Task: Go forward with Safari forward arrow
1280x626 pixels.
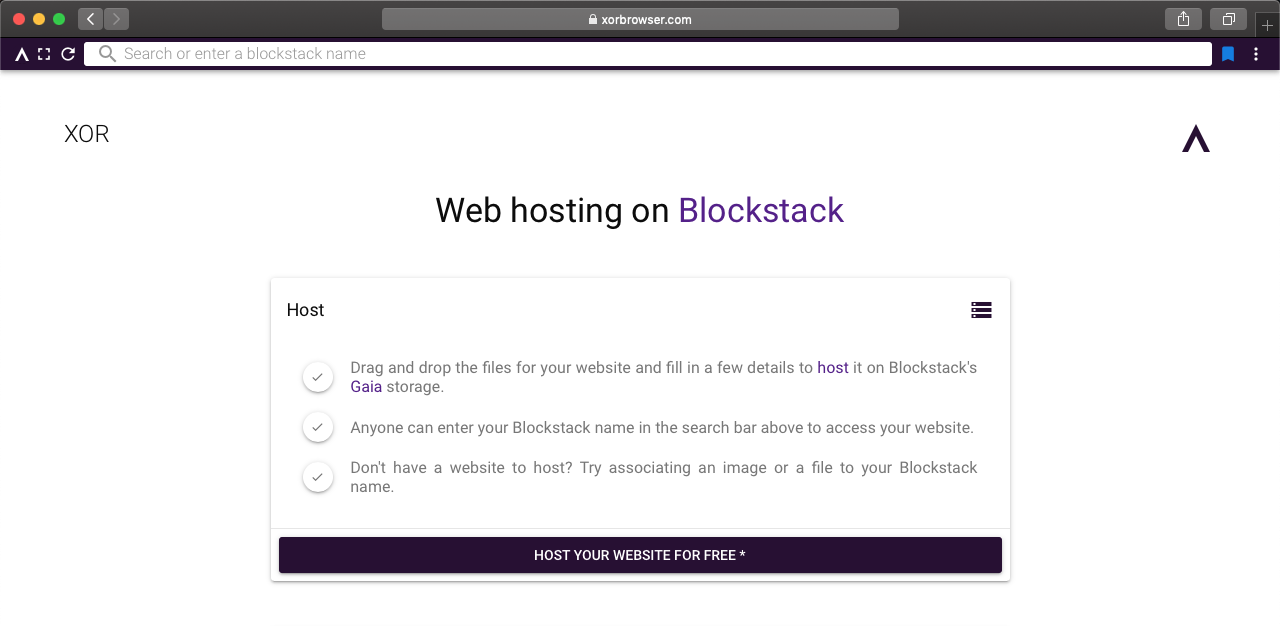Action: click(116, 19)
